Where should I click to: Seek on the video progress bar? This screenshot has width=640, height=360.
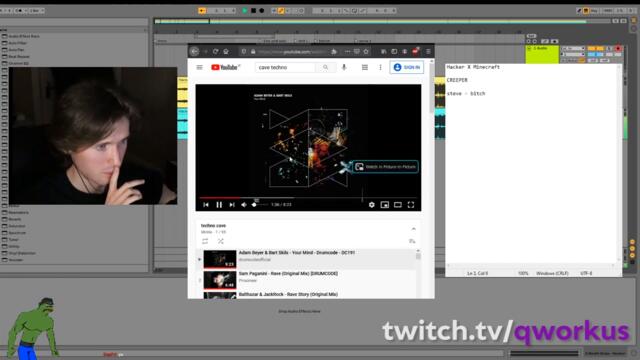(x=308, y=198)
